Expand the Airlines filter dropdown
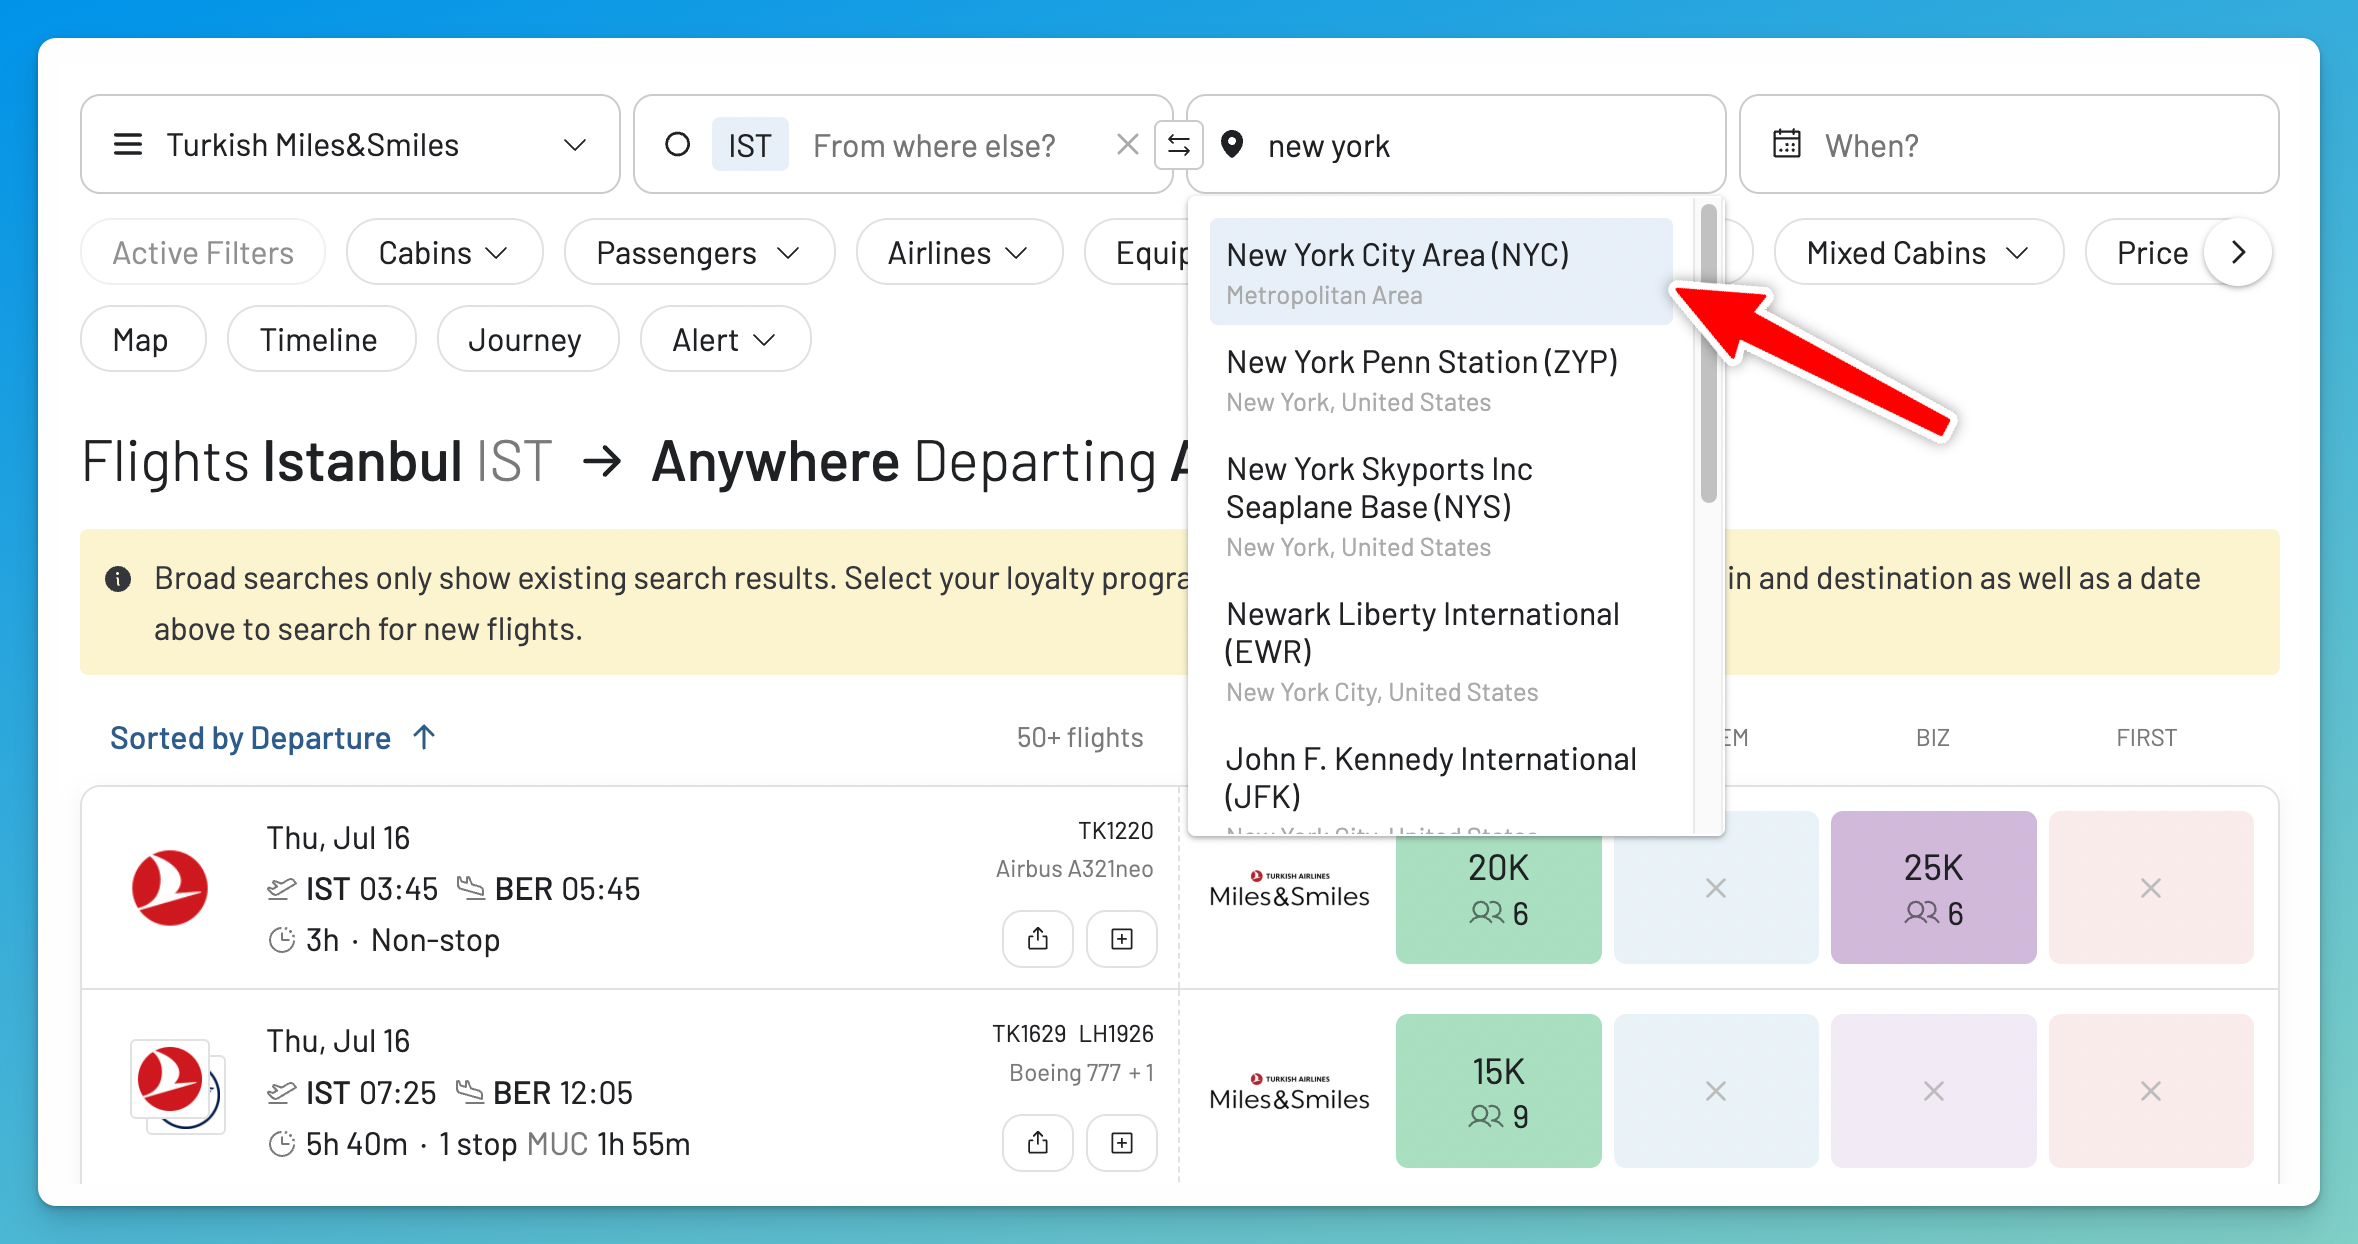This screenshot has height=1244, width=2358. (959, 253)
